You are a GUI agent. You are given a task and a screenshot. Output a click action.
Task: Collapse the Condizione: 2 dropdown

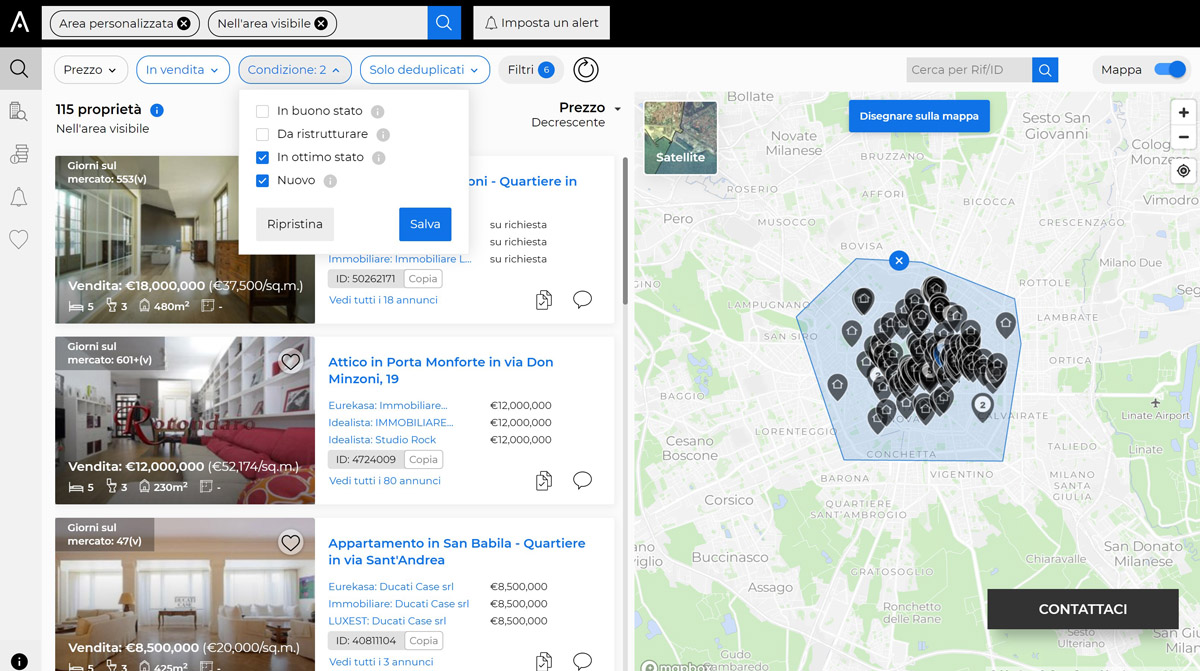295,70
